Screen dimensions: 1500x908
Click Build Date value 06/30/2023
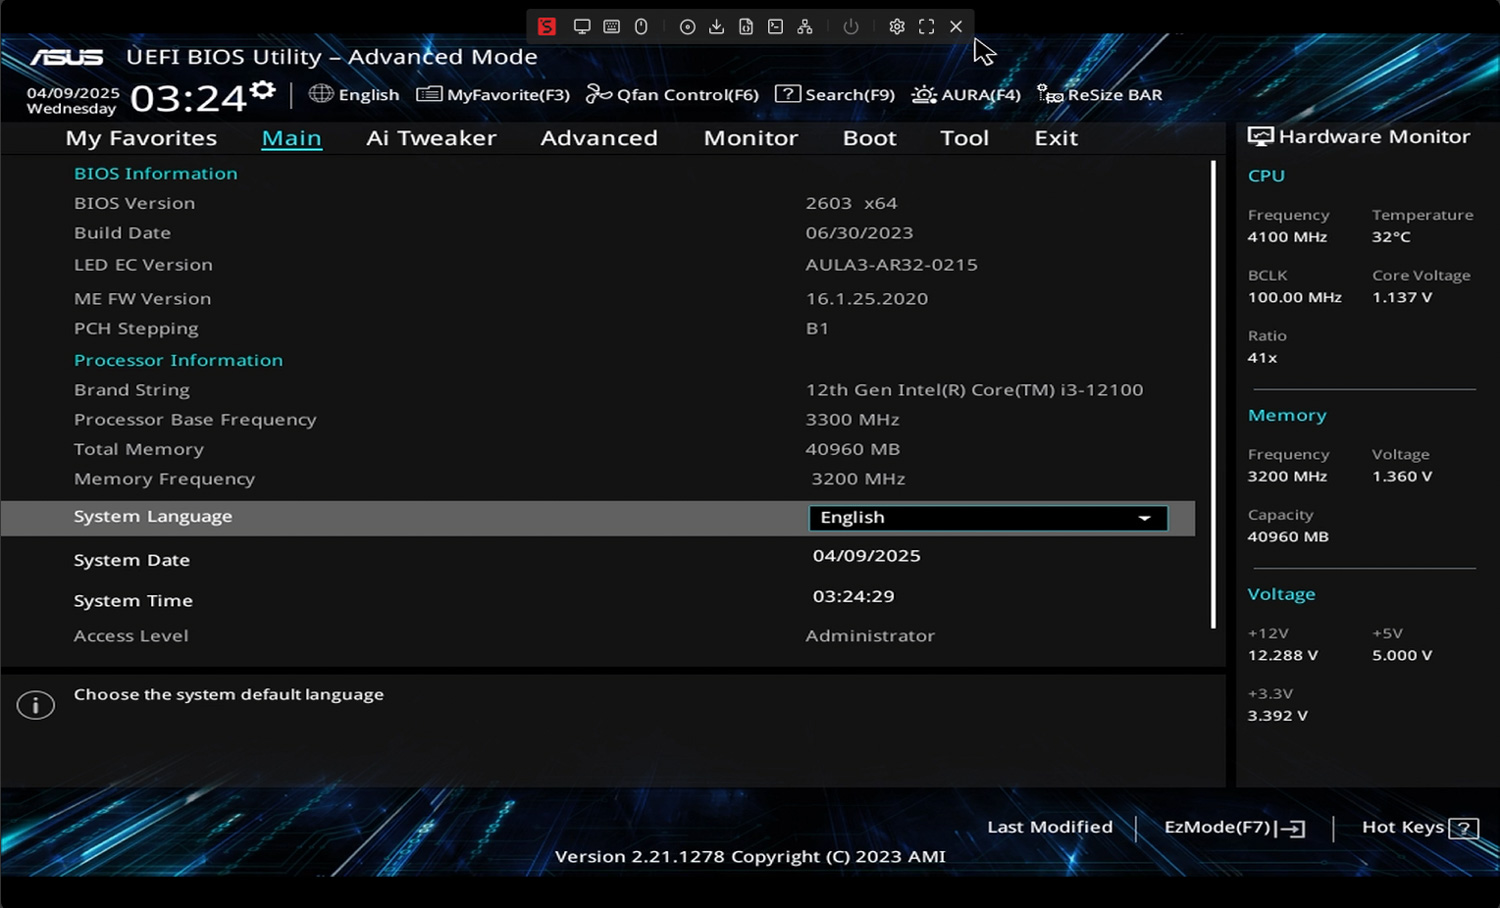(859, 233)
